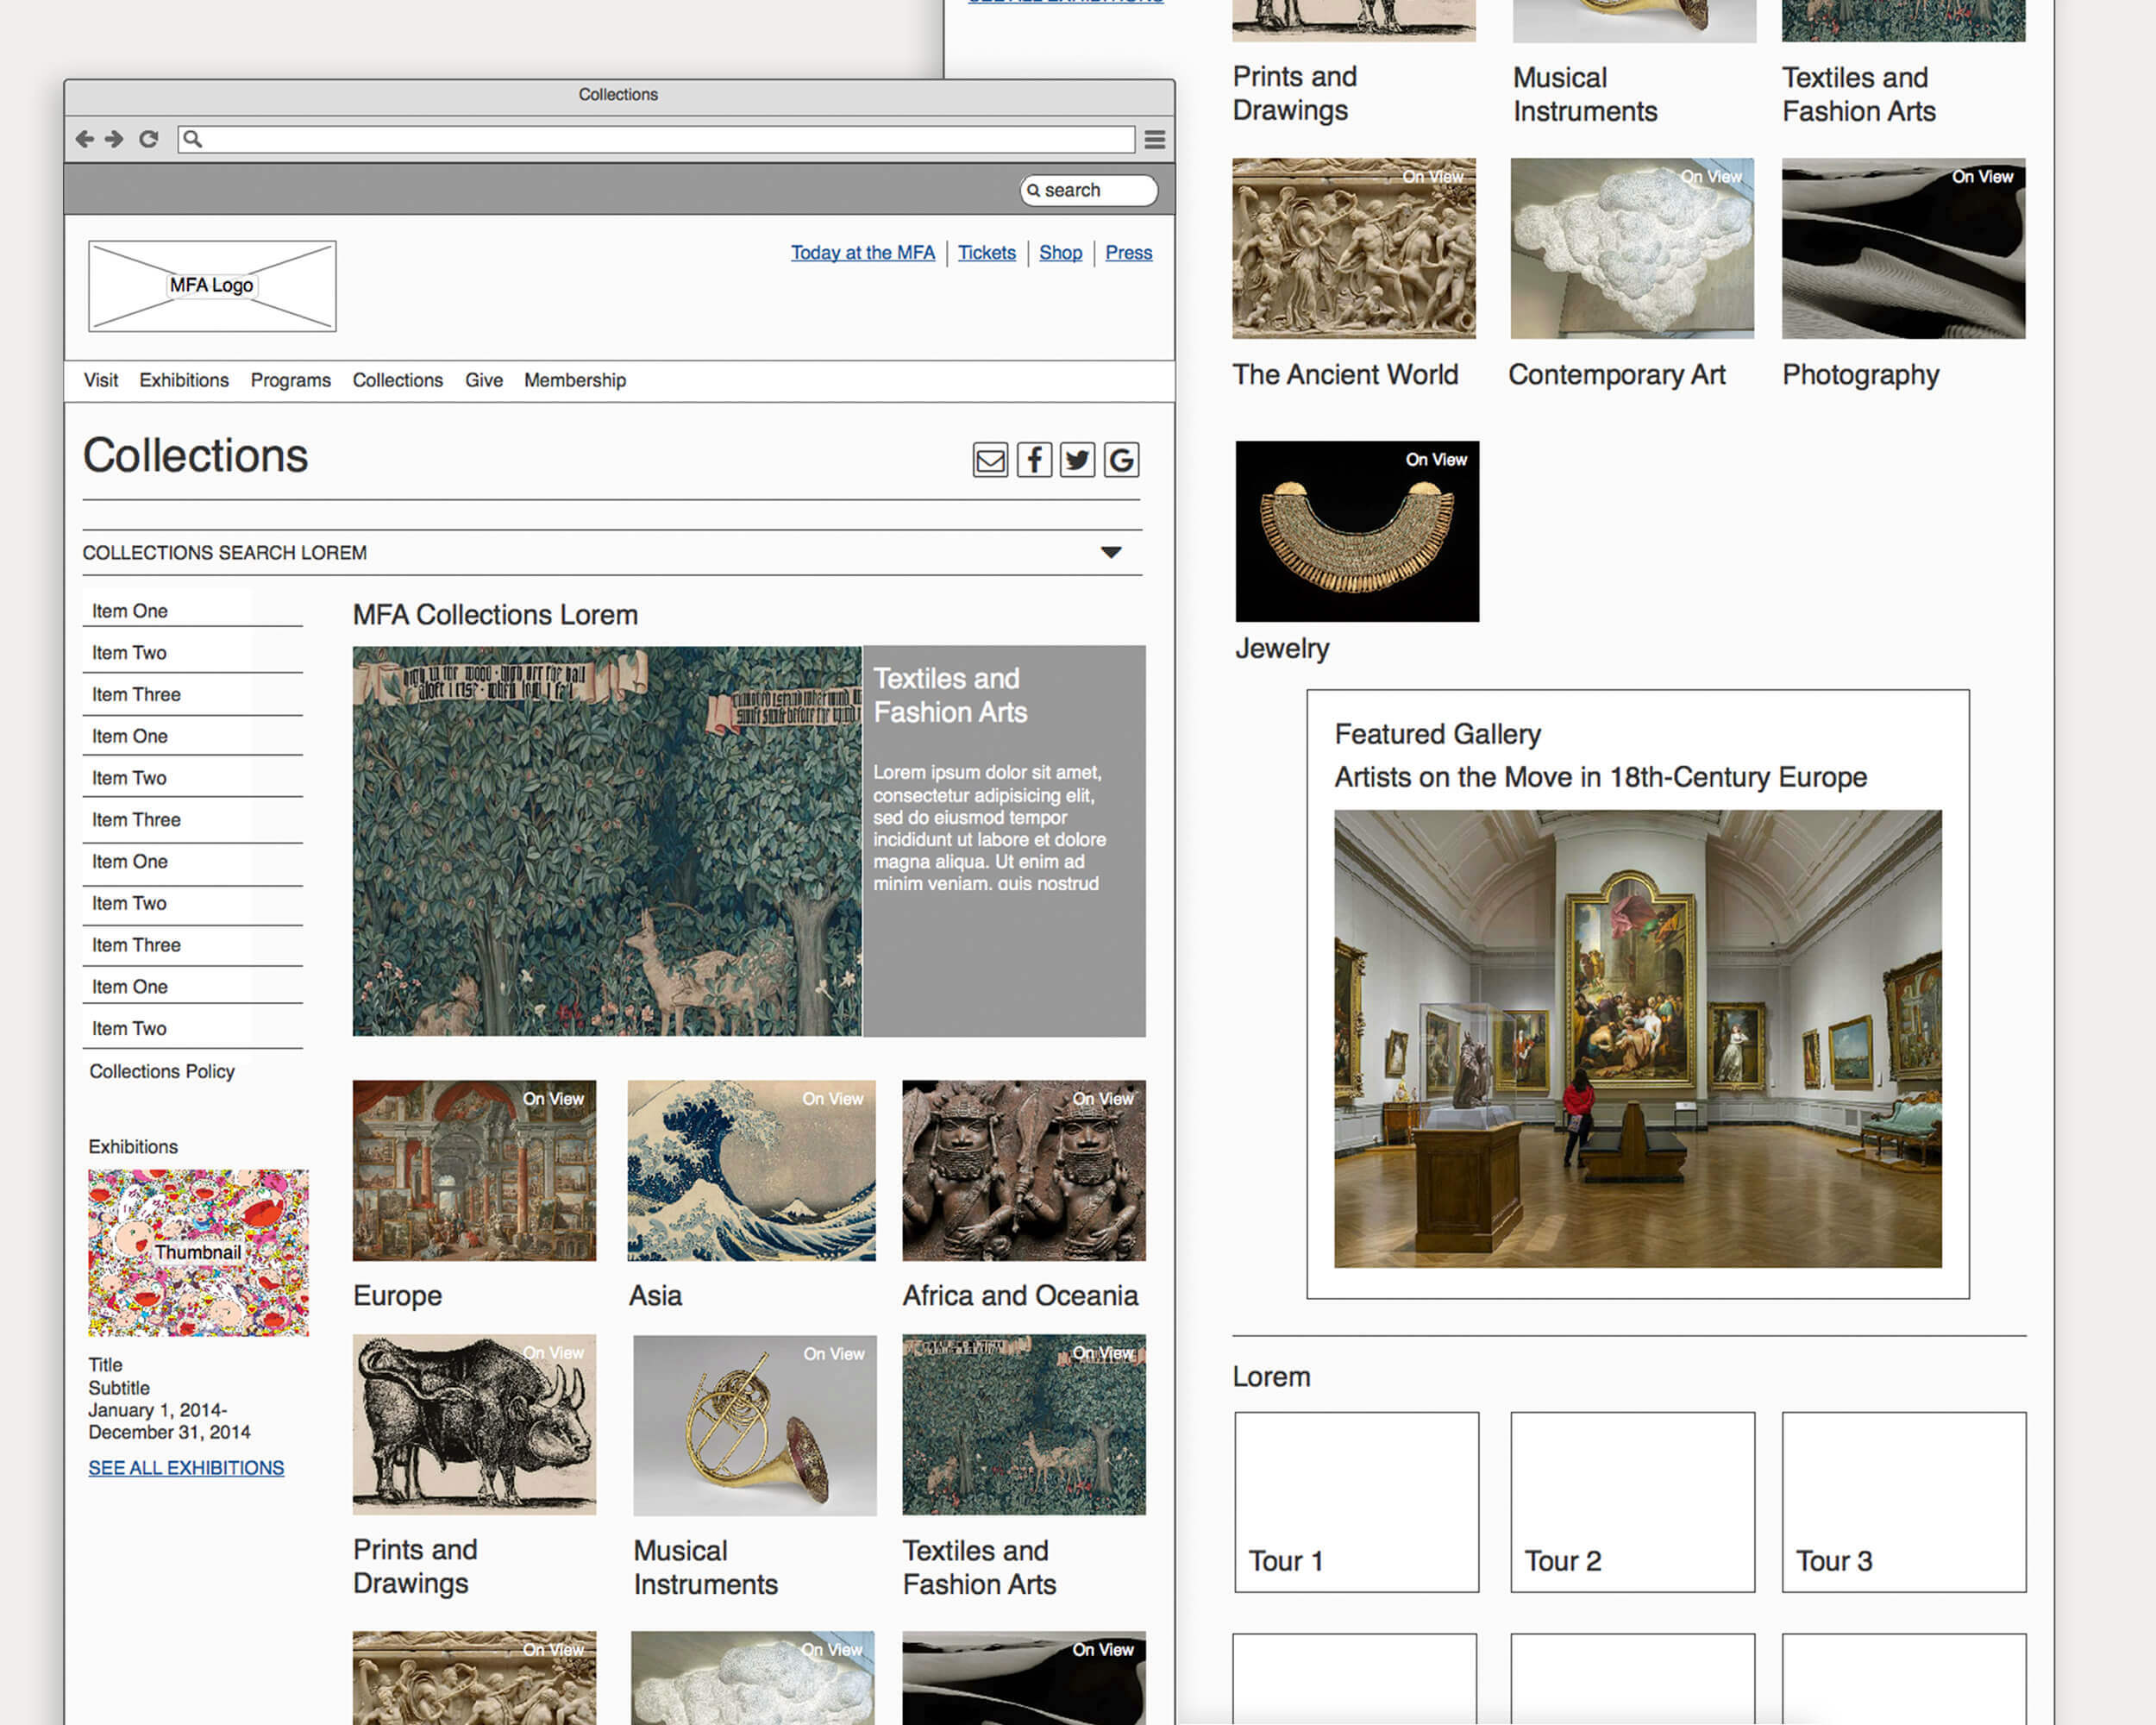Click the browser forward arrow

click(x=115, y=139)
